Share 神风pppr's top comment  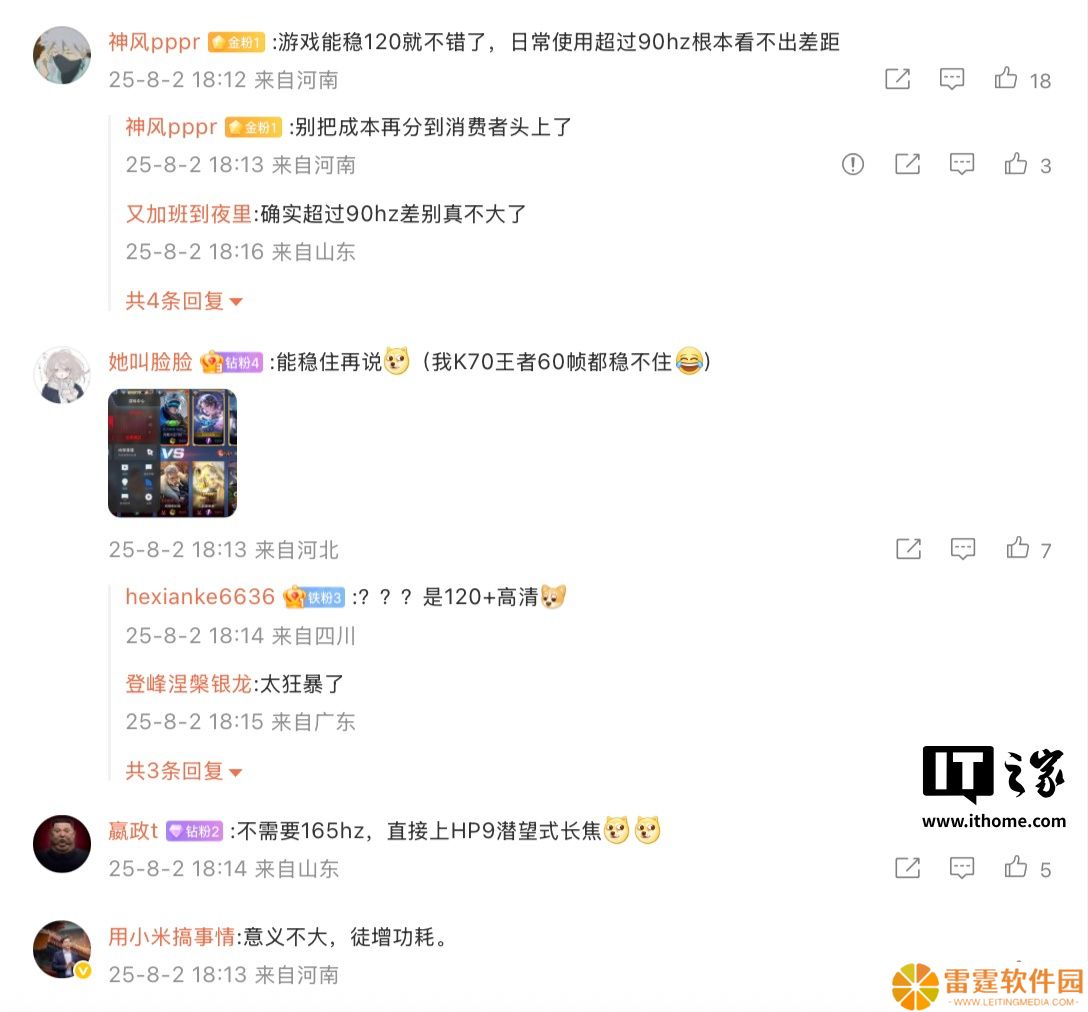pyautogui.click(x=897, y=78)
